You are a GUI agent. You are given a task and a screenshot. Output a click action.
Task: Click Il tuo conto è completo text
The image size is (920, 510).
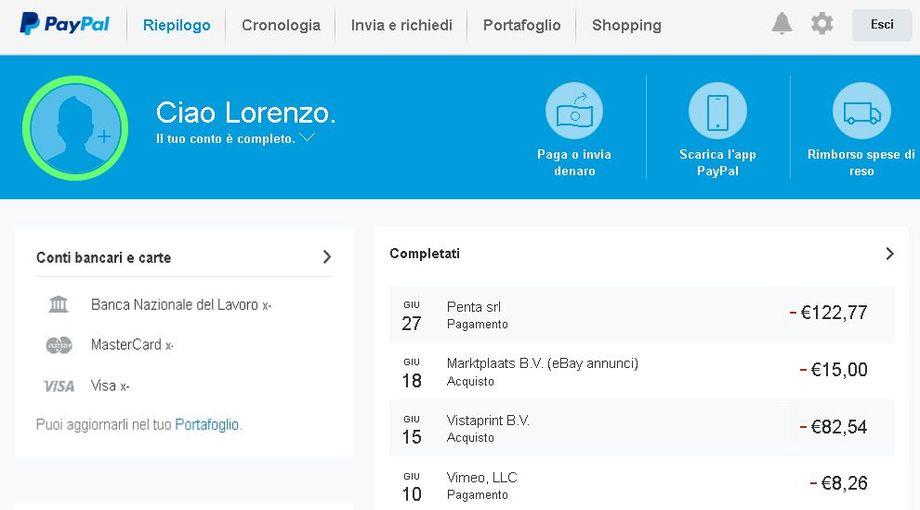coord(225,139)
